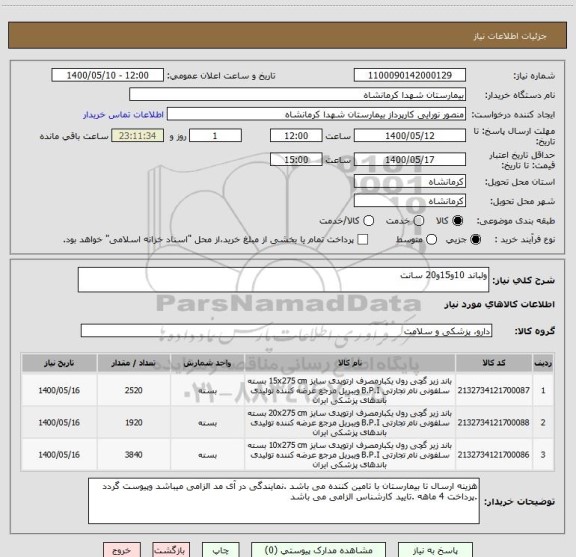Click the need date in row 2
576x557 pixels.
59,423
